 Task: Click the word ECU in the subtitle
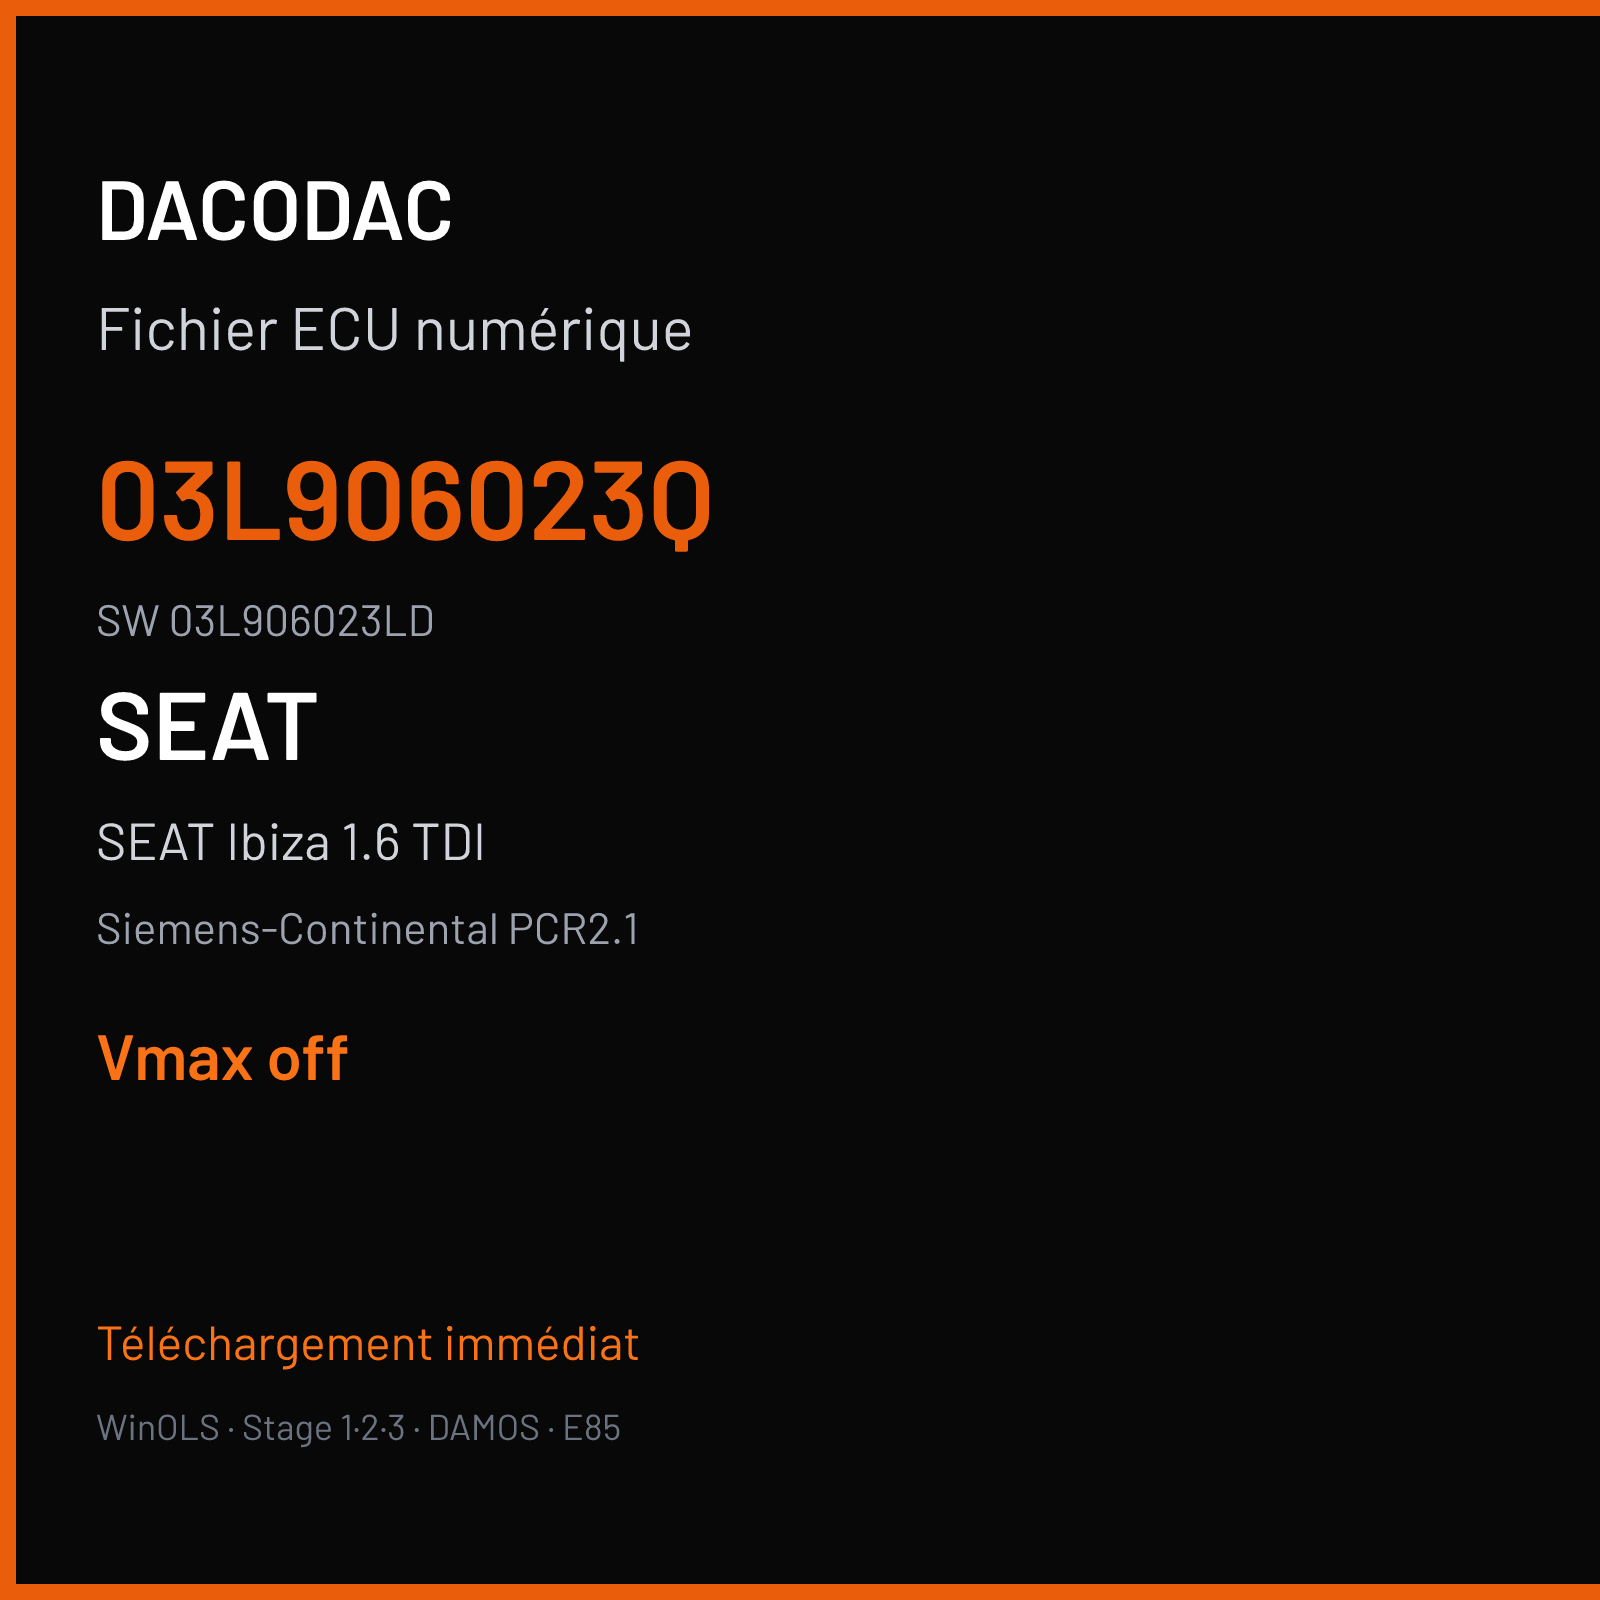coord(346,330)
